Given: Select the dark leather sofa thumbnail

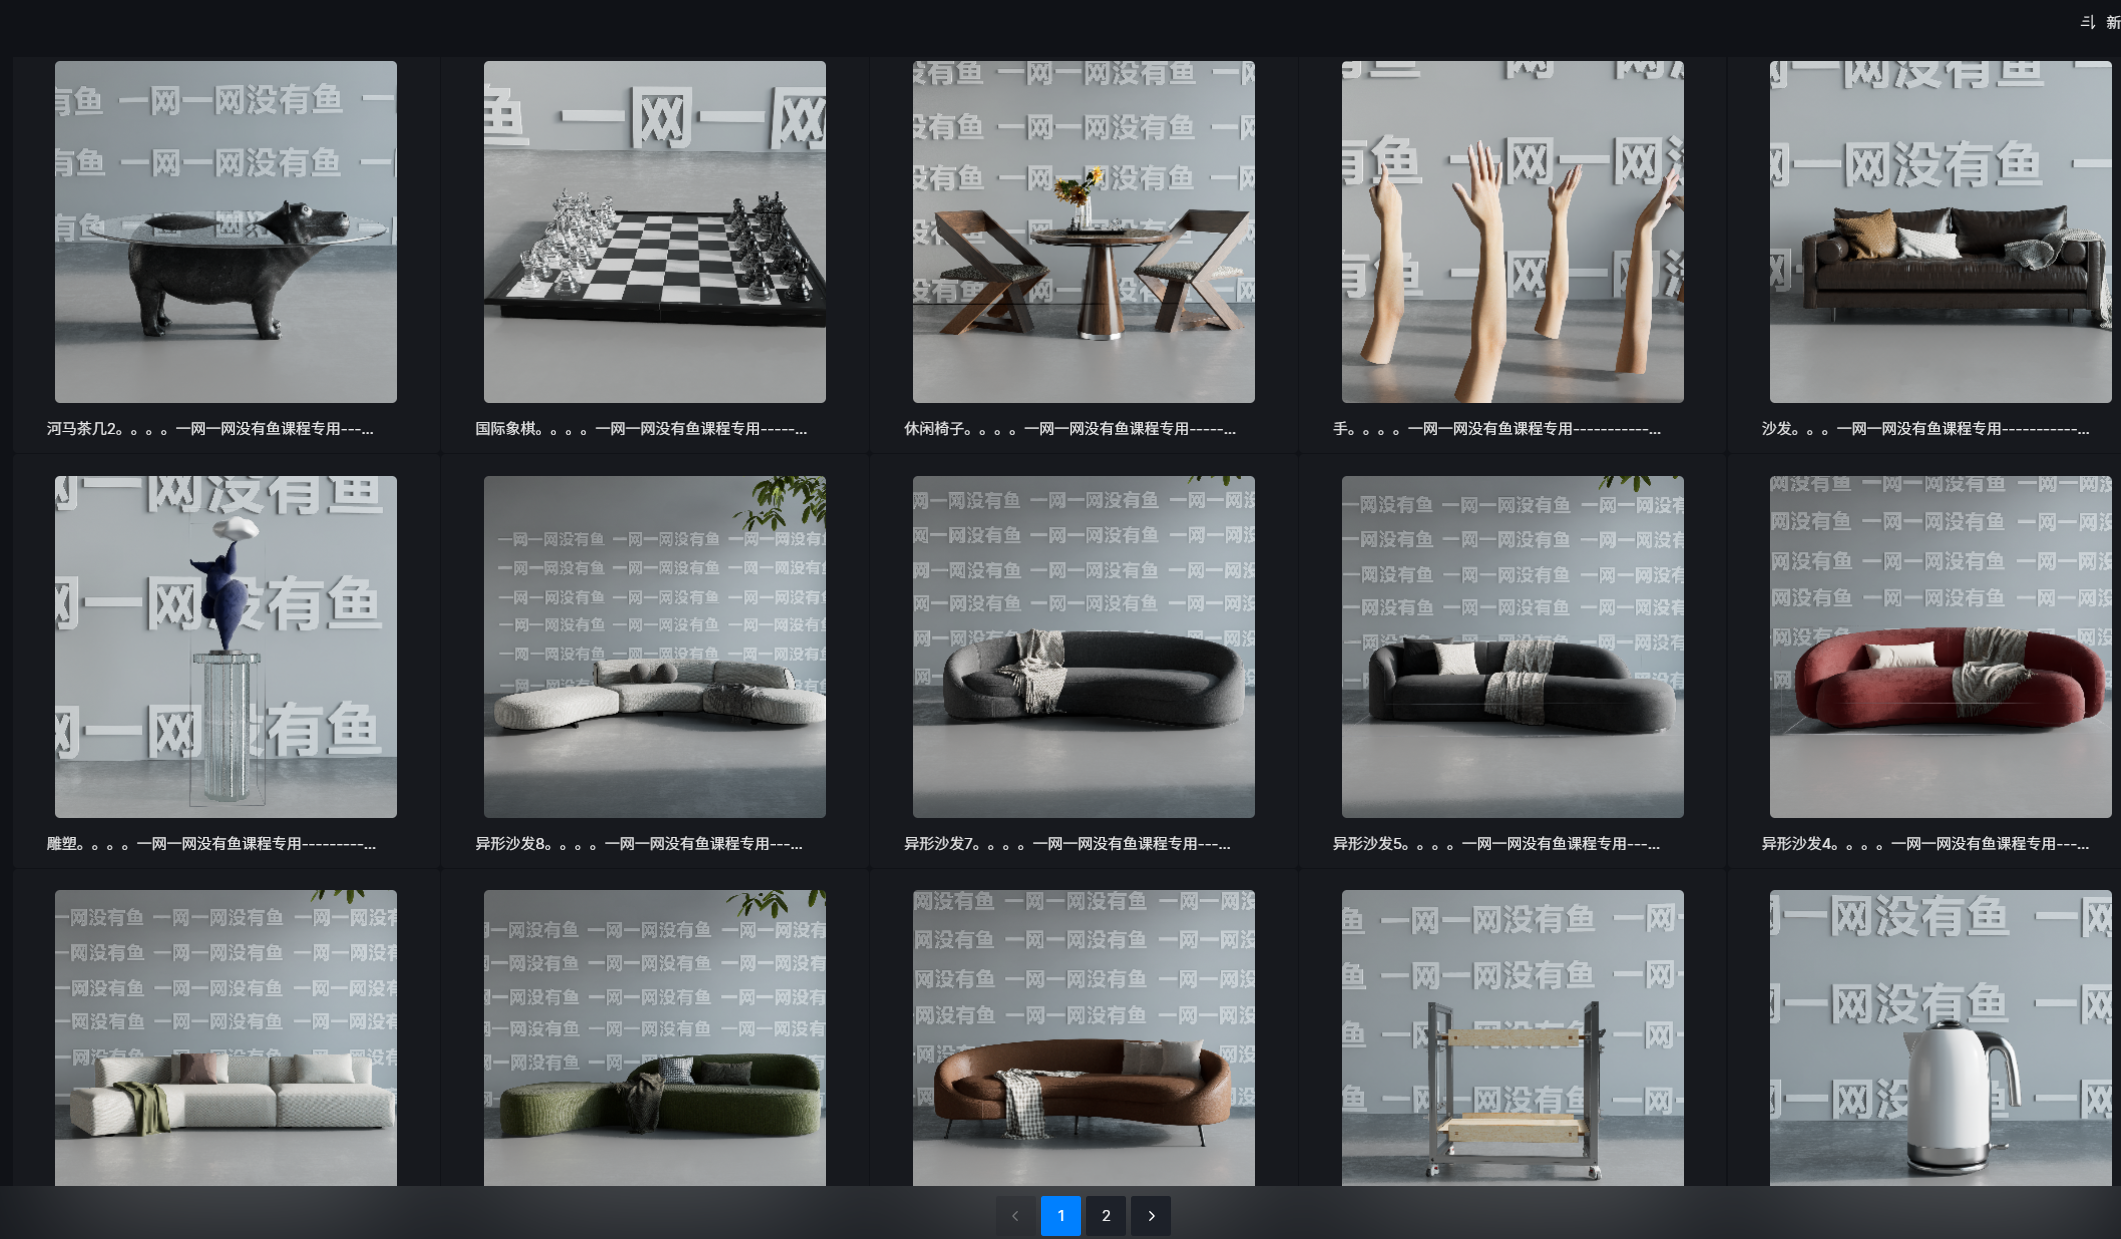Looking at the screenshot, I should [x=1940, y=232].
